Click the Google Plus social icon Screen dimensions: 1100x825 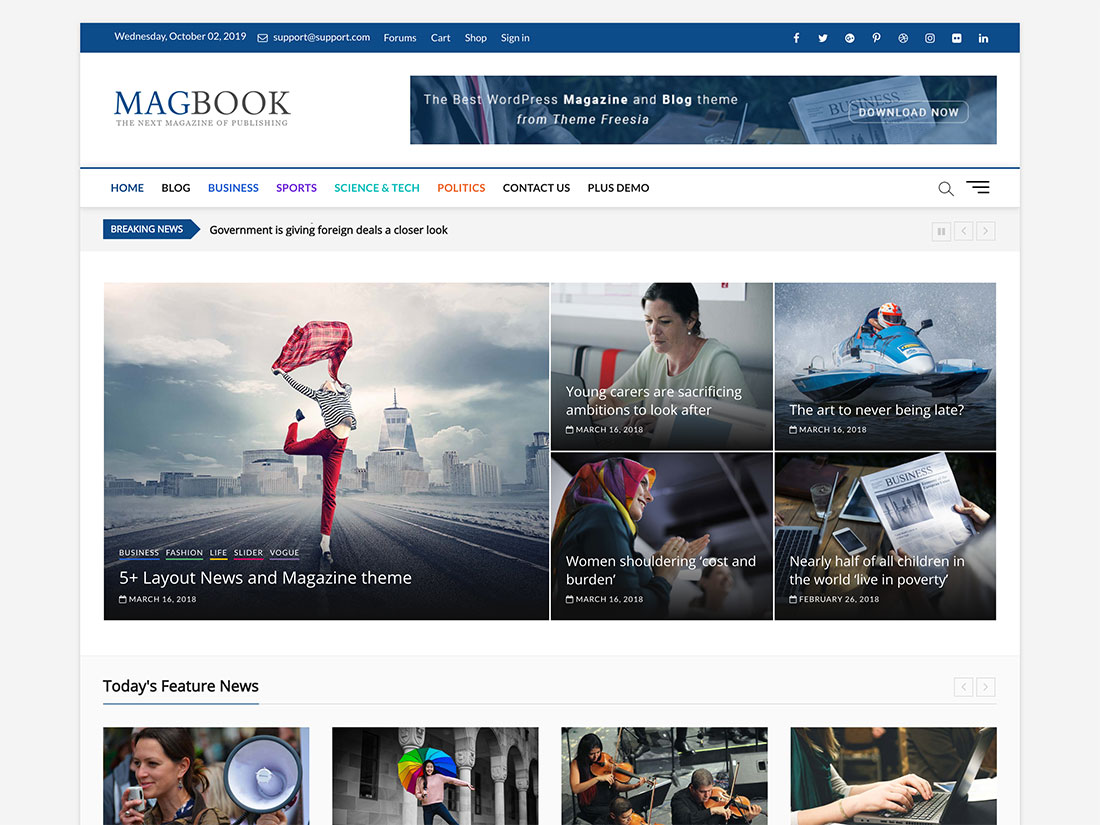click(x=850, y=38)
